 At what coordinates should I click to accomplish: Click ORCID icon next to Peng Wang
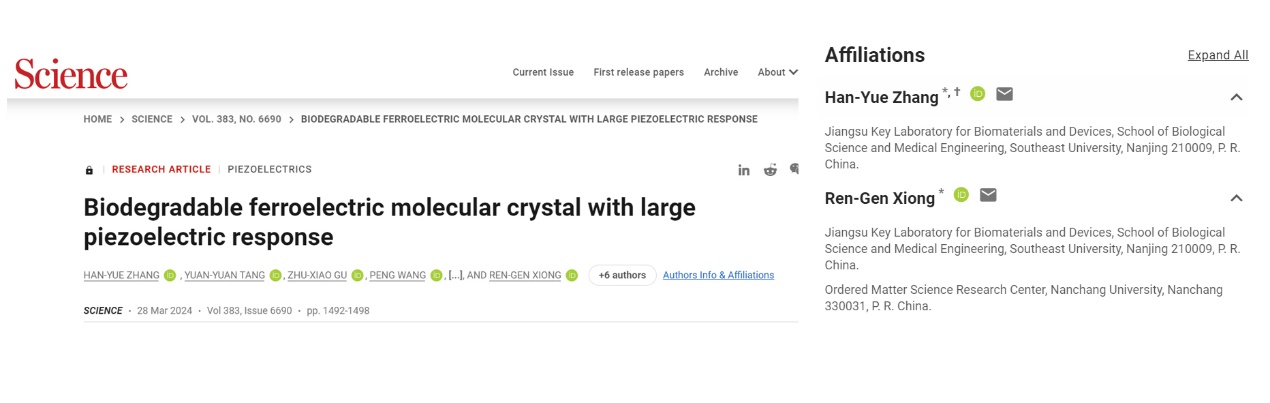437,275
